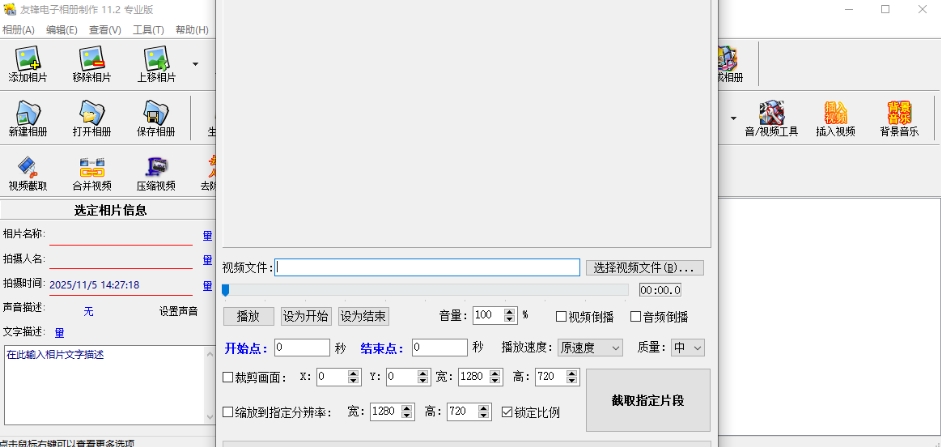Click the 视频文件 path input field
This screenshot has height=447, width=941.
(x=427, y=268)
